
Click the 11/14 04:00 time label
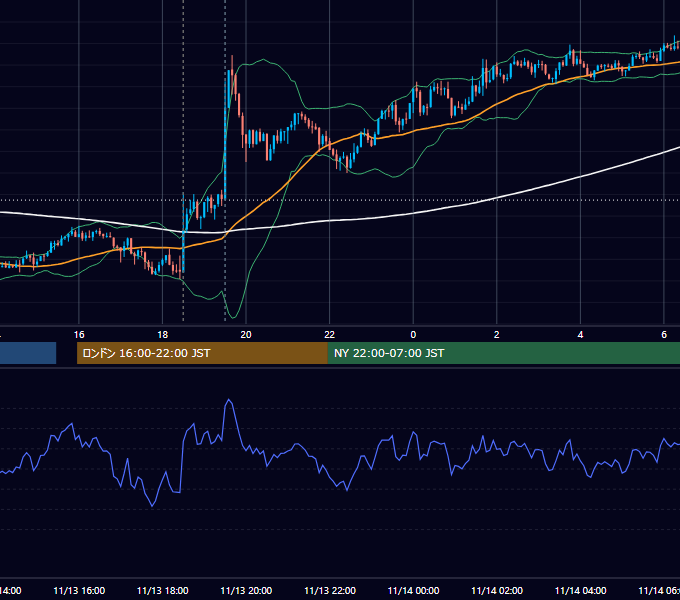(581, 590)
